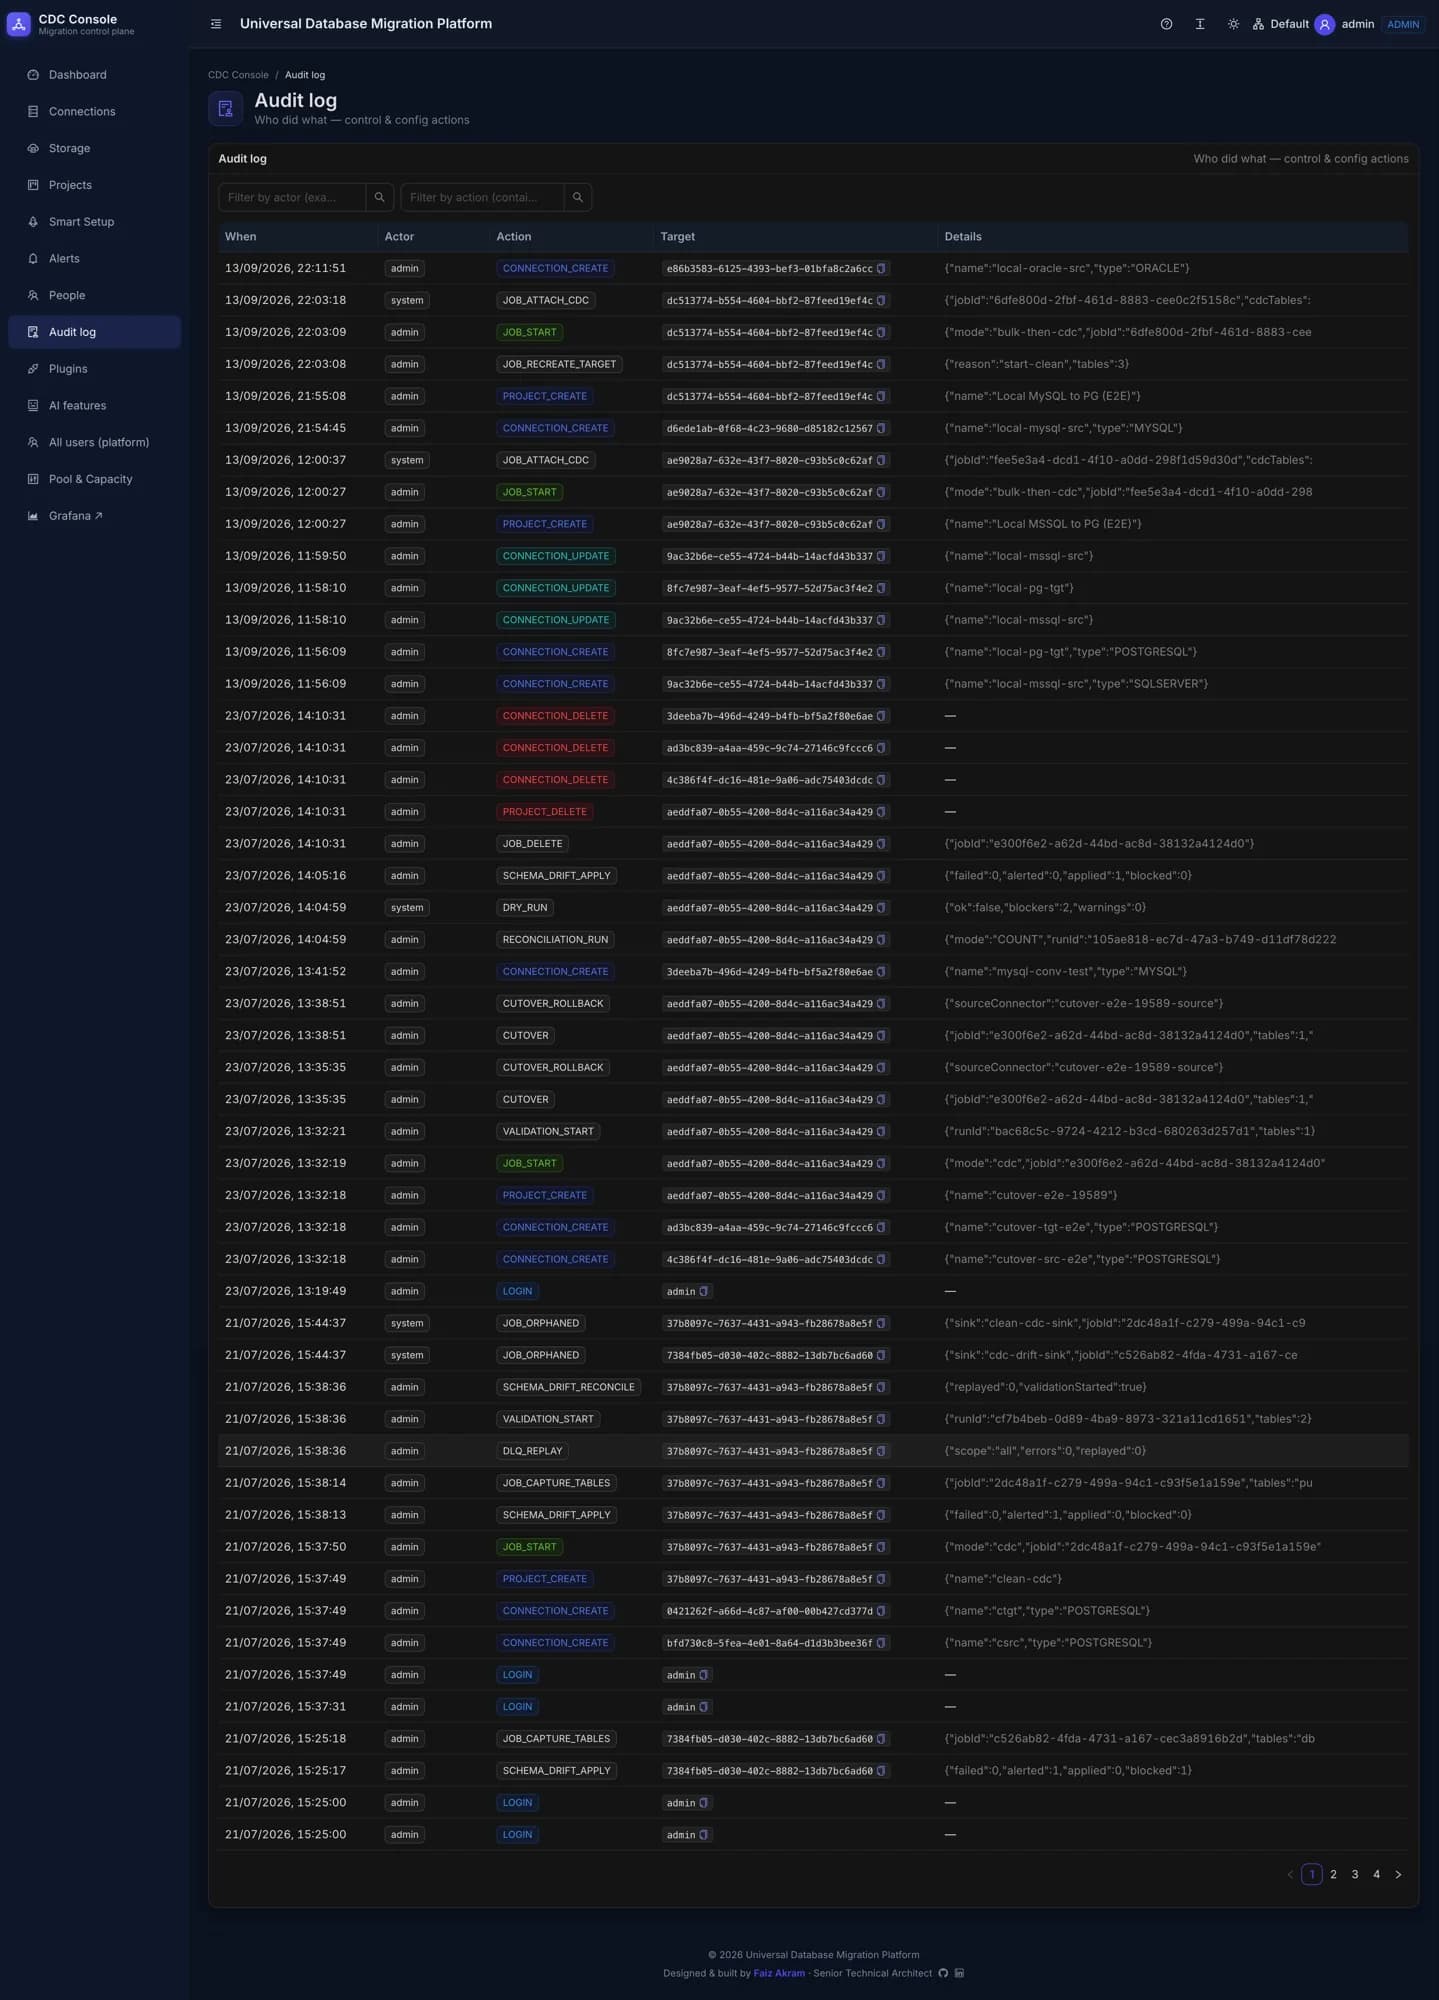1439x2000 pixels.
Task: Copy target ID of RECONCILIATION_RUN row
Action: point(881,940)
